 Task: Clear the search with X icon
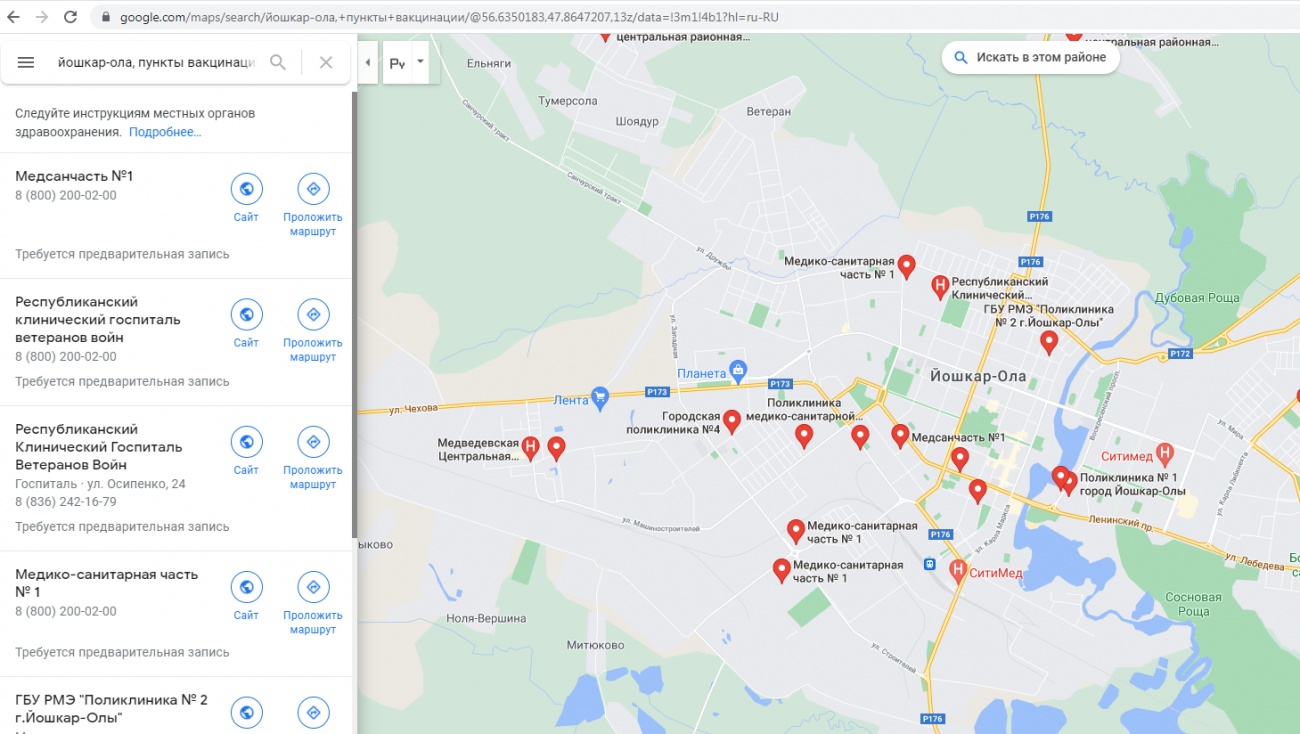click(326, 62)
